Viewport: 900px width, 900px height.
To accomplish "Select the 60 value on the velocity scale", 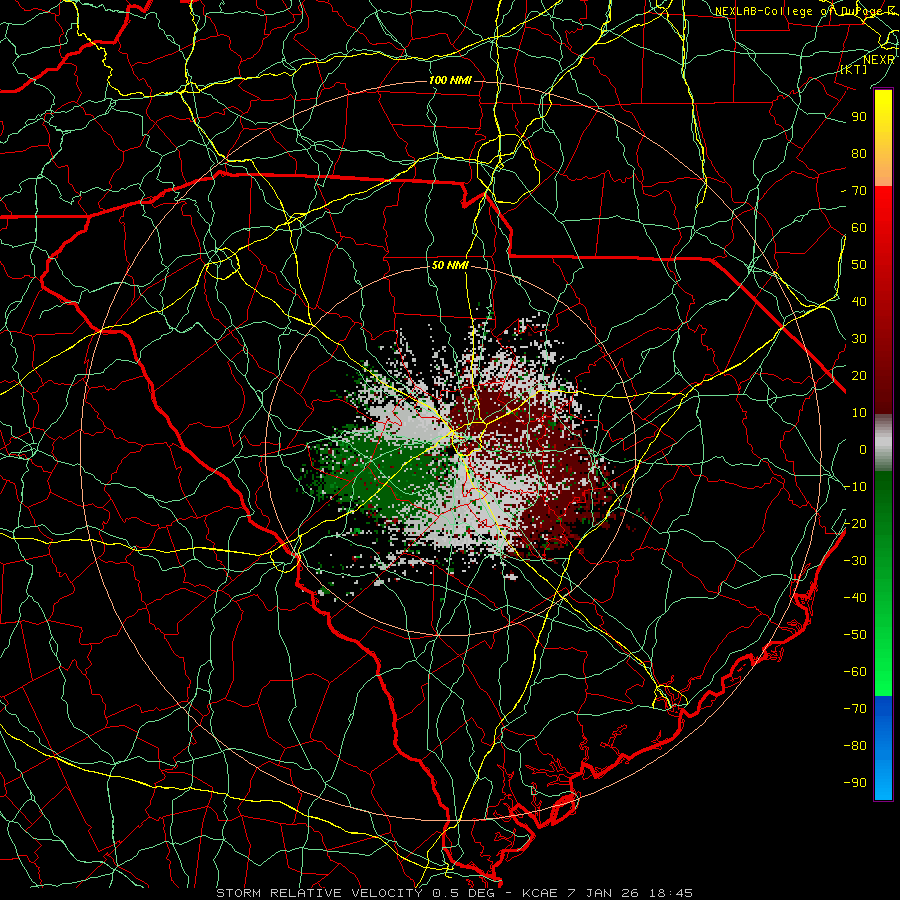I will (x=859, y=228).
